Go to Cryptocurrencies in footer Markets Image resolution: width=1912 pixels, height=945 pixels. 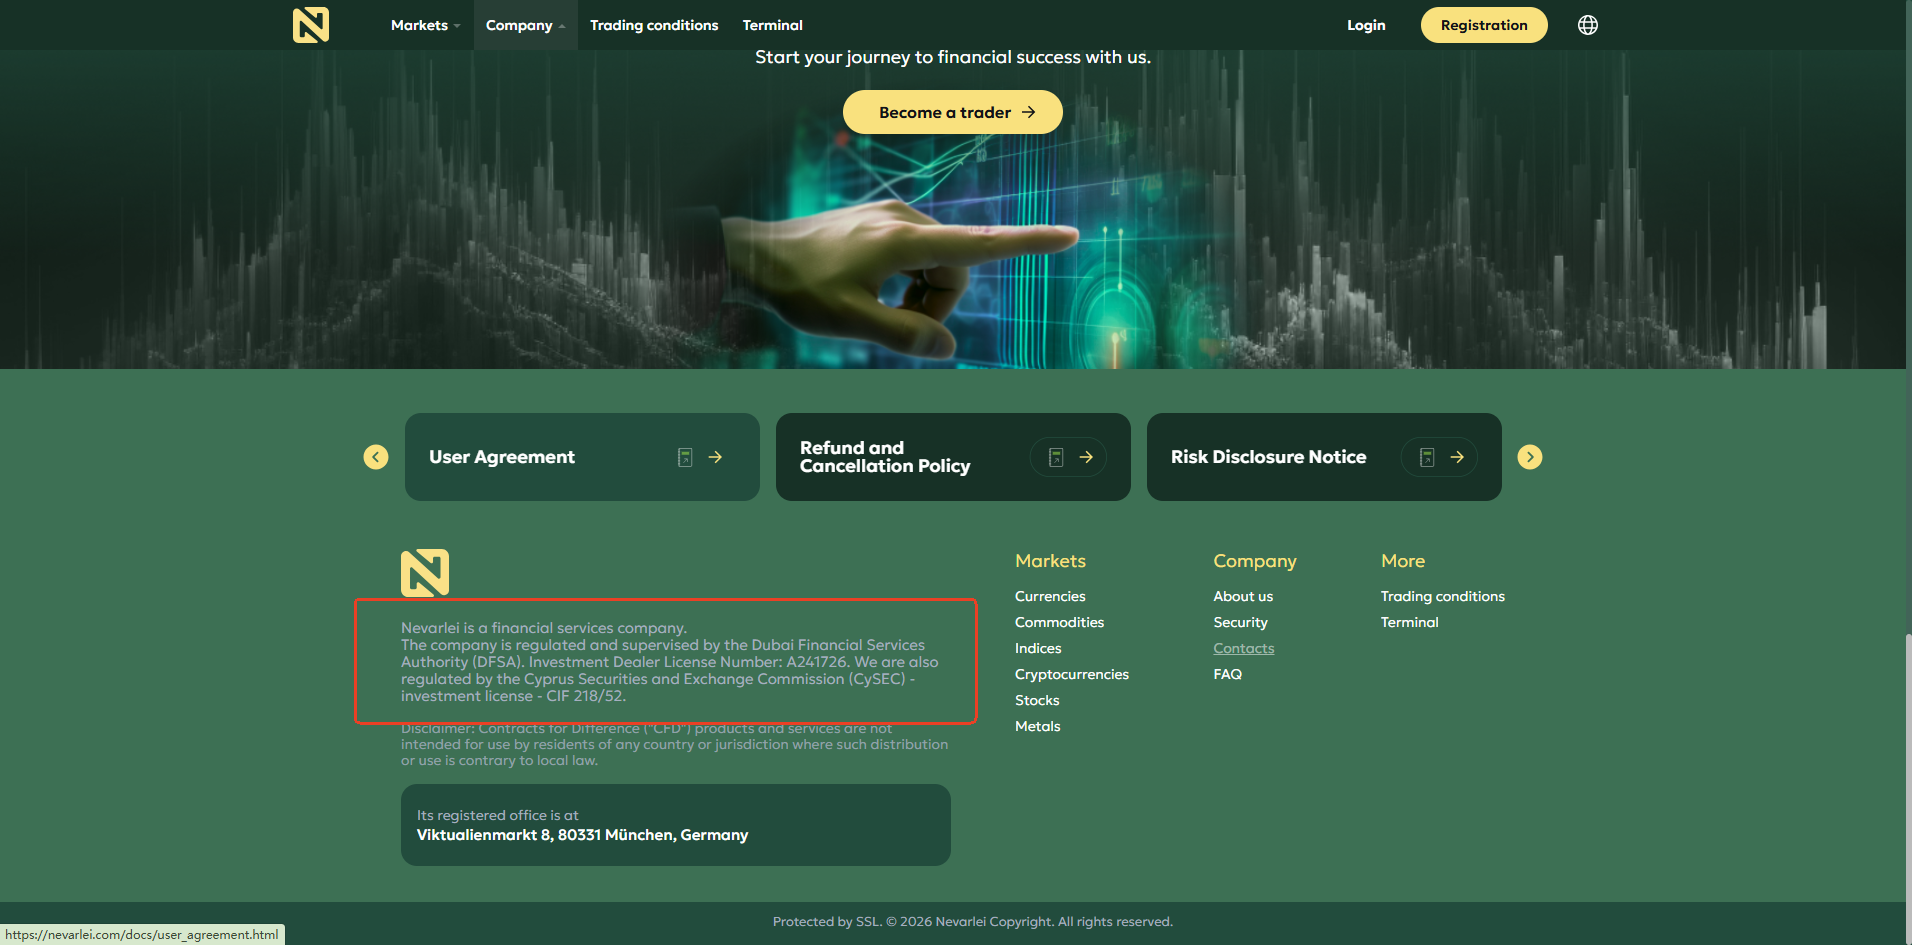click(x=1071, y=674)
